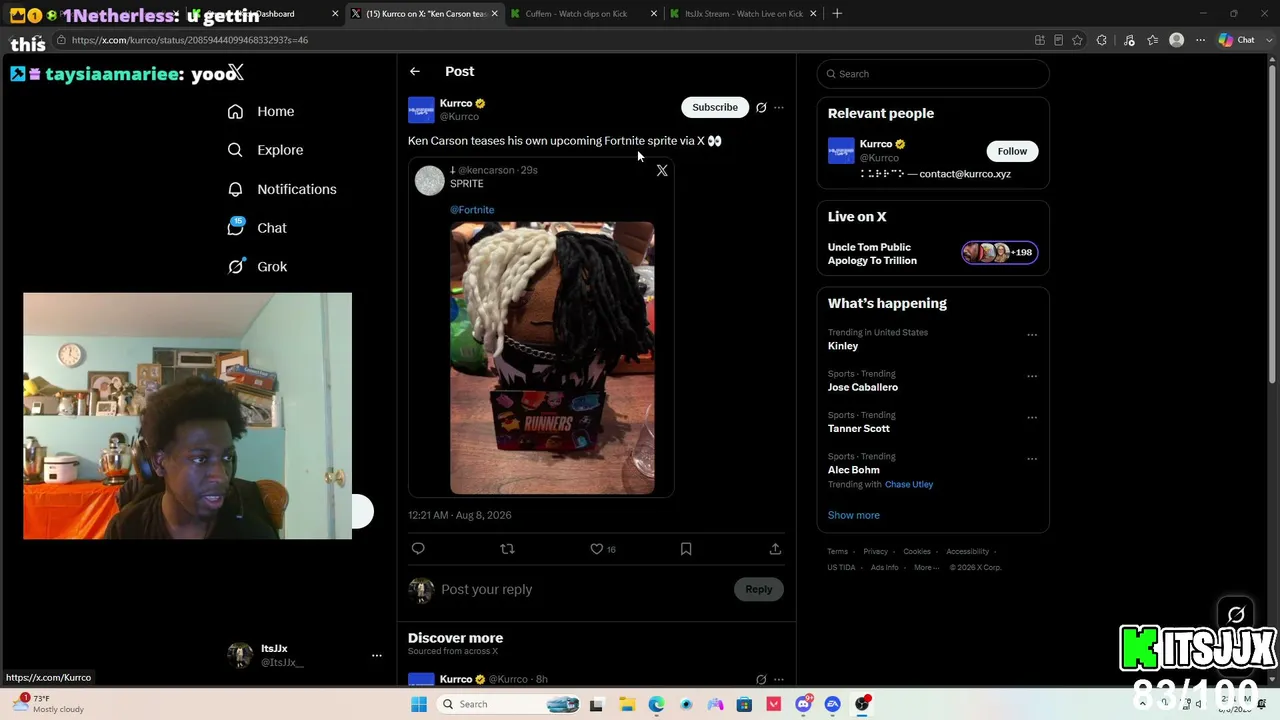The height and width of the screenshot is (720, 1280).
Task: Switch to the Kurrco on X tab
Action: click(x=424, y=14)
